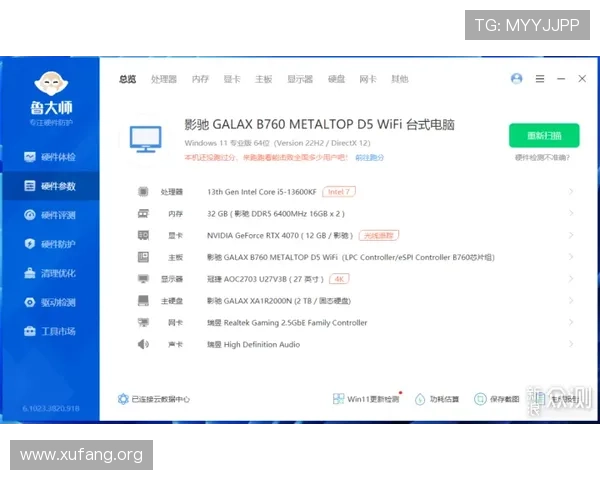This screenshot has width=600, height=480.
Task: Open 功耗估算 tool
Action: [x=437, y=399]
